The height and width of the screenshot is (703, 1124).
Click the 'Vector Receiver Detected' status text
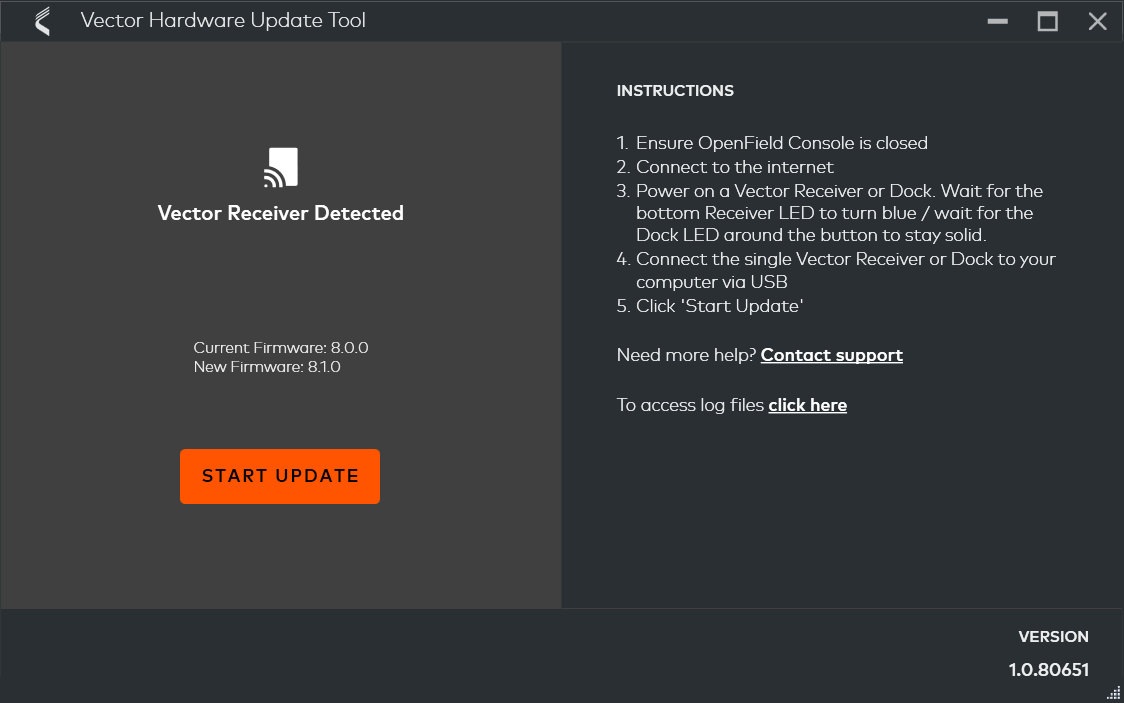click(x=281, y=213)
